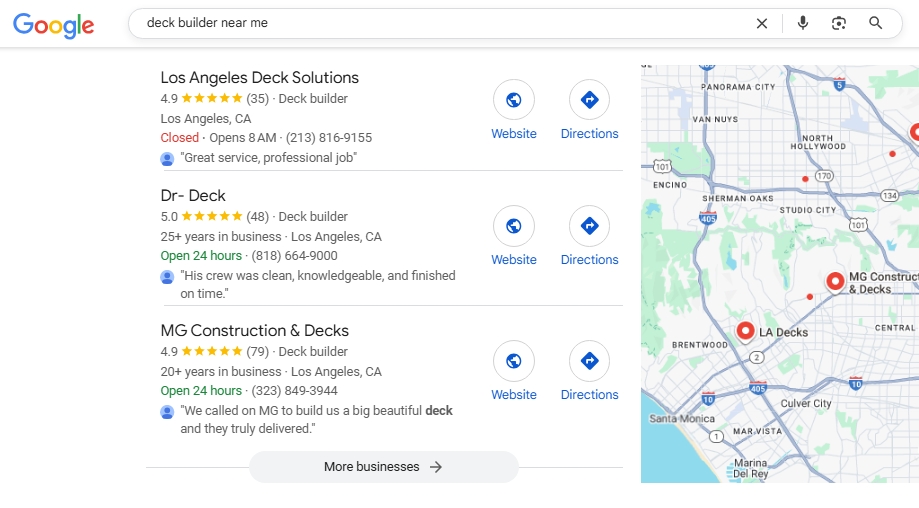The image size is (919, 508).
Task: Get directions to Los Angeles Deck Solutions
Action: click(589, 100)
